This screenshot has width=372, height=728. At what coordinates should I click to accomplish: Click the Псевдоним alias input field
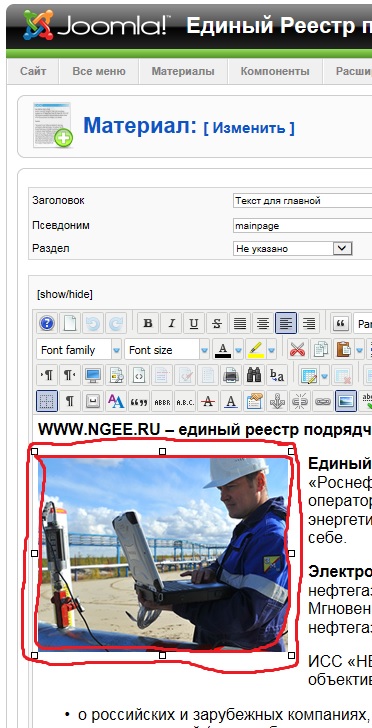click(x=303, y=226)
